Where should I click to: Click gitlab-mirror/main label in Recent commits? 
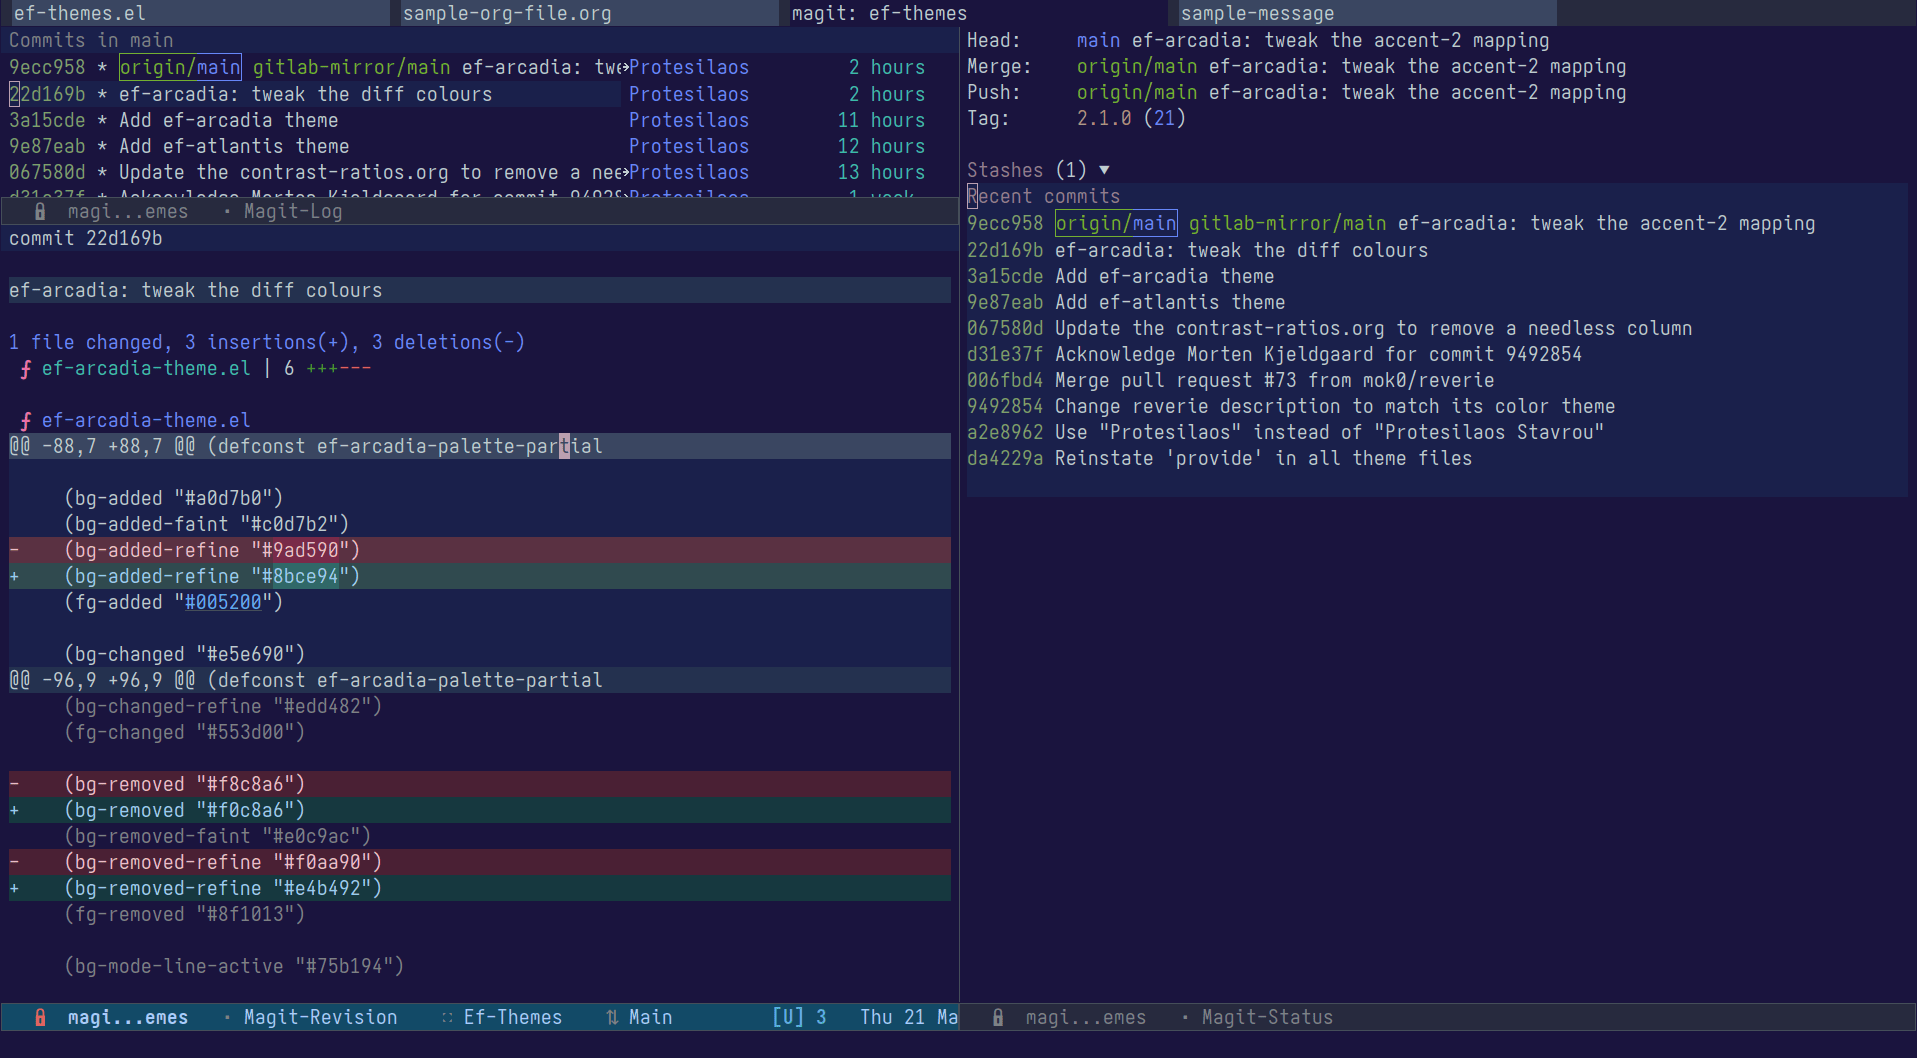(1287, 223)
